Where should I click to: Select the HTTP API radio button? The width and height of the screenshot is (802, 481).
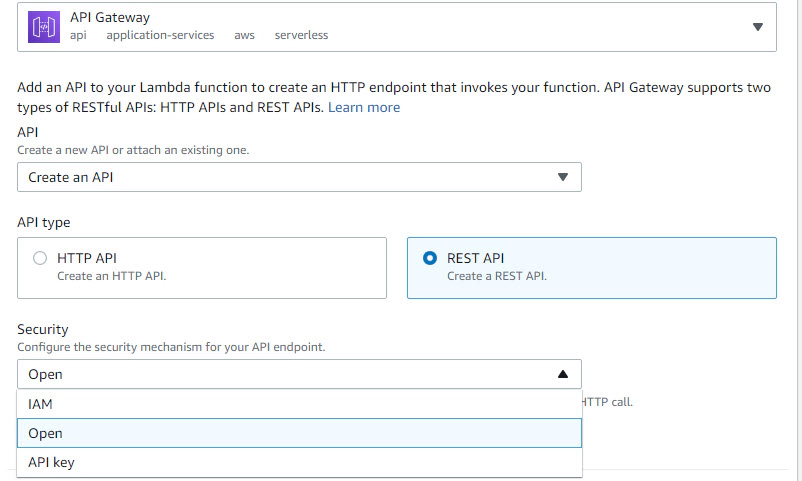tap(40, 258)
